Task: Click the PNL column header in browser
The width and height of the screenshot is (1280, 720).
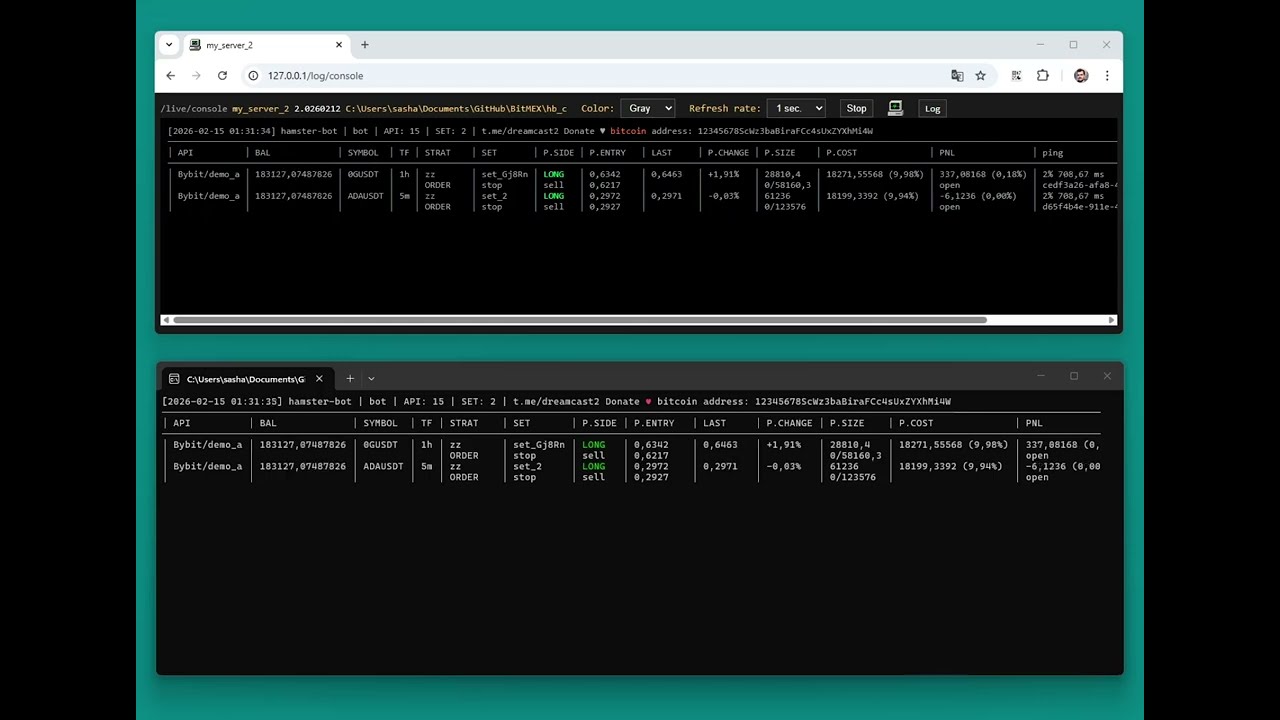Action: [947, 153]
